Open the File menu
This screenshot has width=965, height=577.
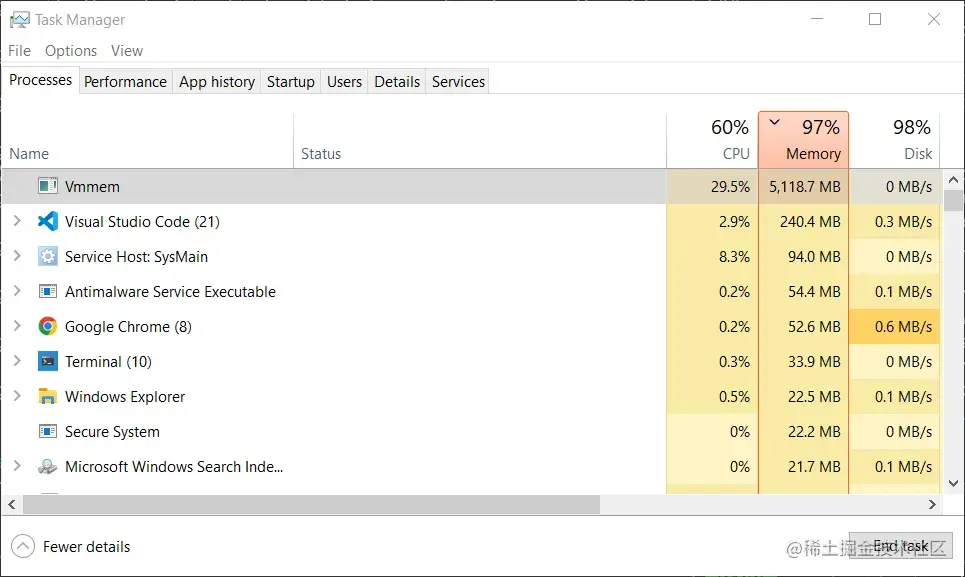pyautogui.click(x=19, y=50)
